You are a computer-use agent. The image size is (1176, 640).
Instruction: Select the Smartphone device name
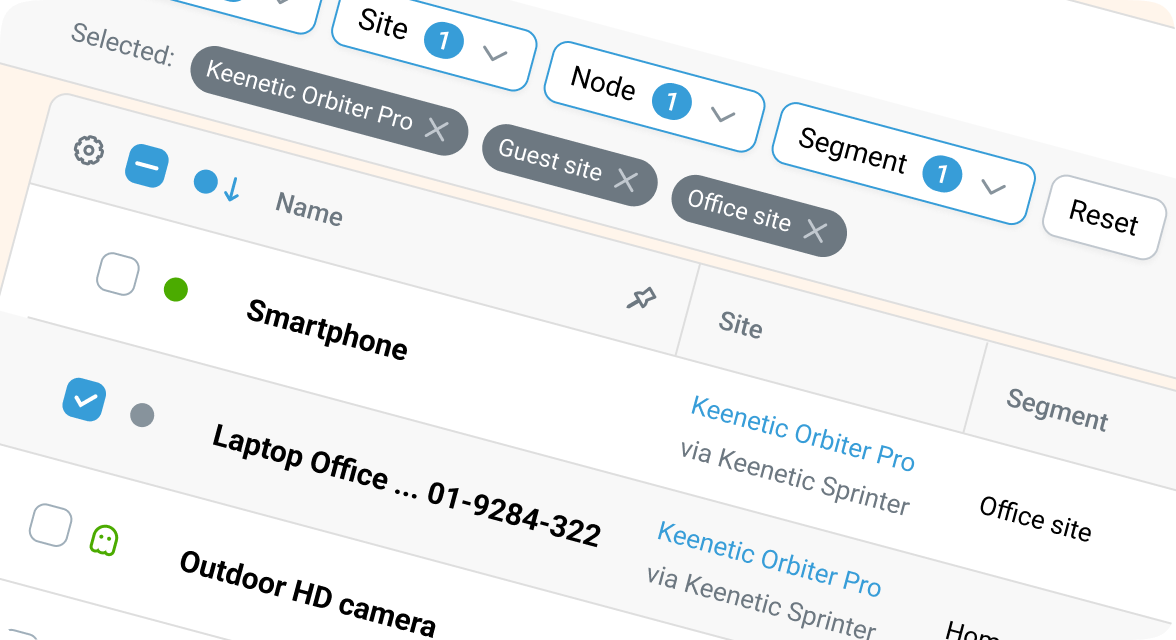click(327, 329)
